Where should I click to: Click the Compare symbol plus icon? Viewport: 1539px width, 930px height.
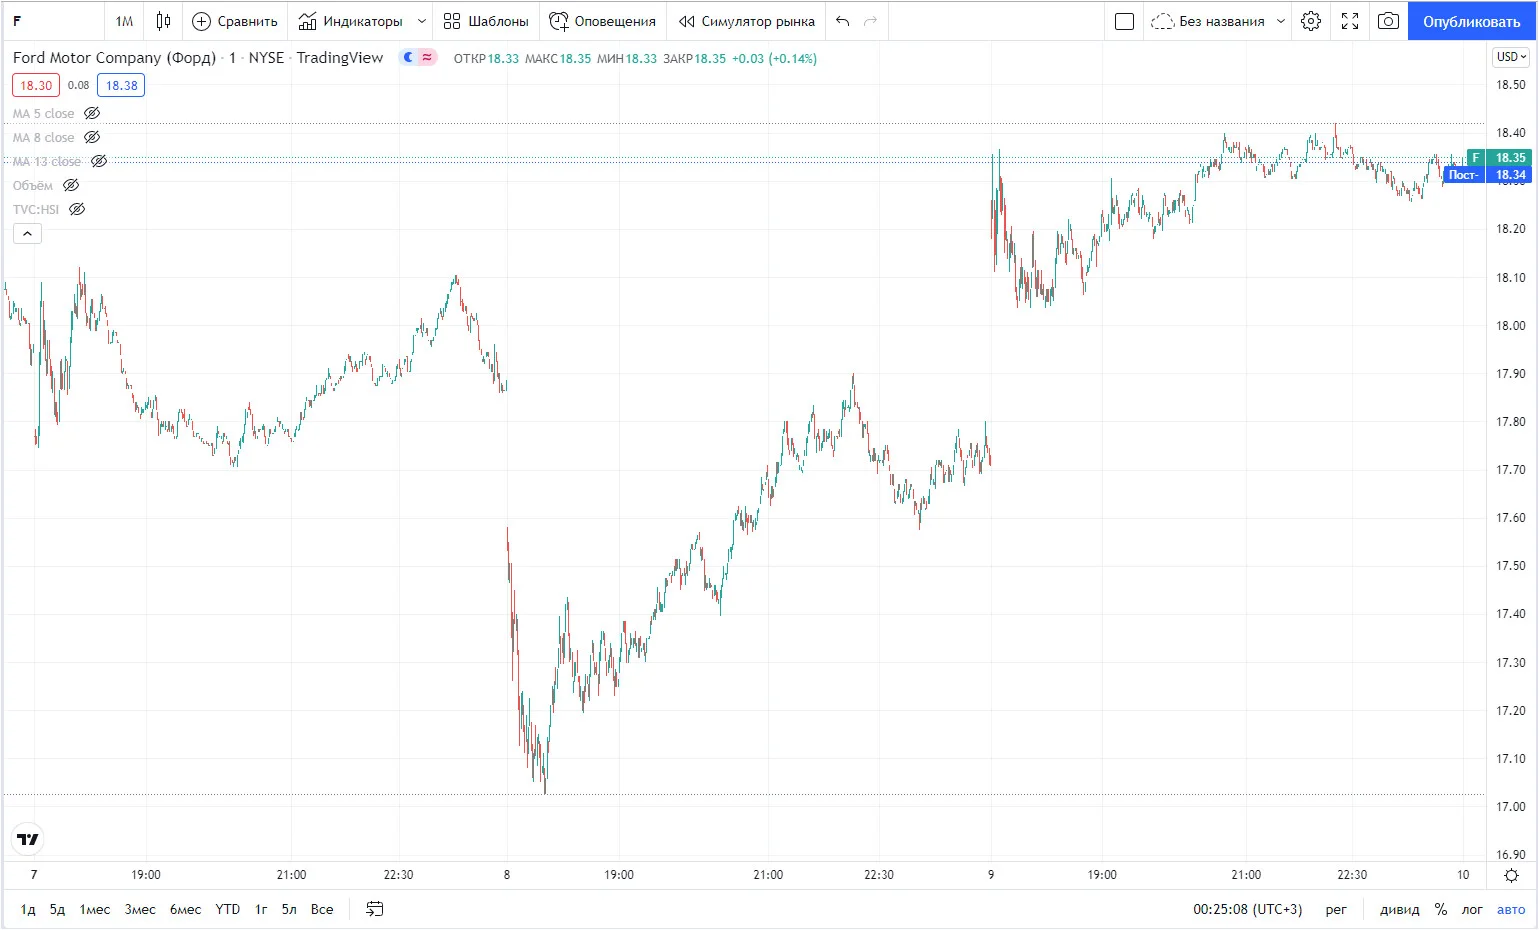[x=201, y=21]
